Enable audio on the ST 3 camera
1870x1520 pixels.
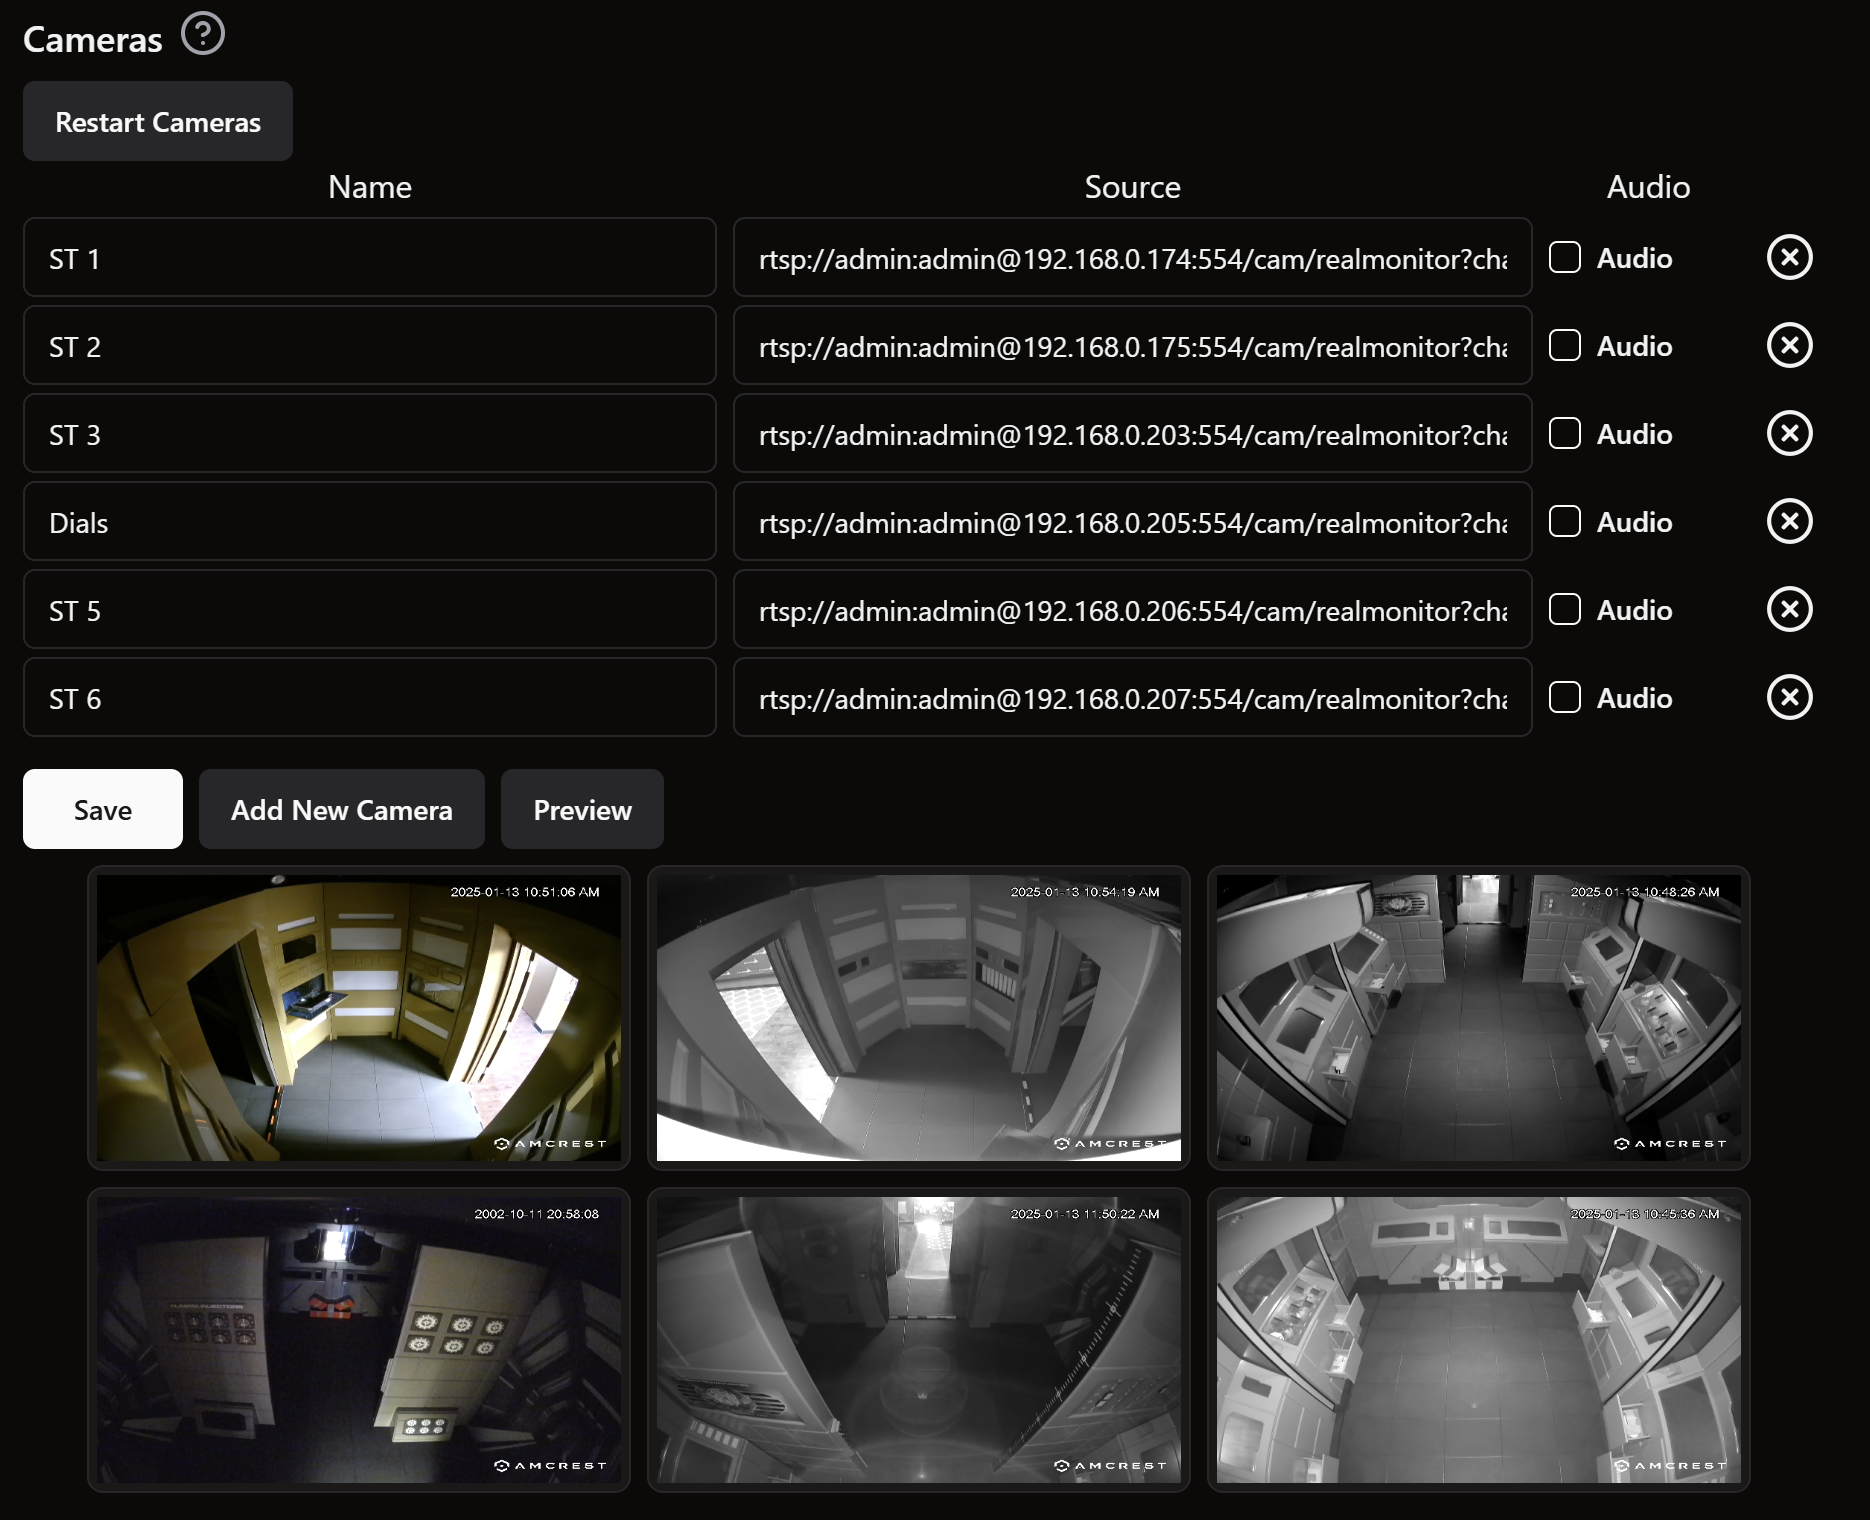pyautogui.click(x=1565, y=434)
